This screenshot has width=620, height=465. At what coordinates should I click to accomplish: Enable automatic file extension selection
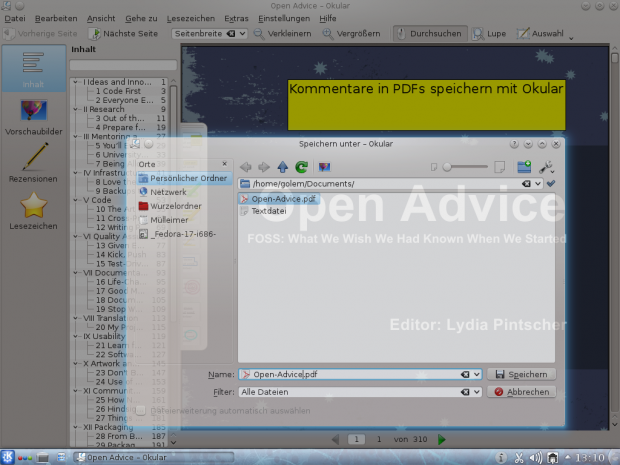point(141,410)
